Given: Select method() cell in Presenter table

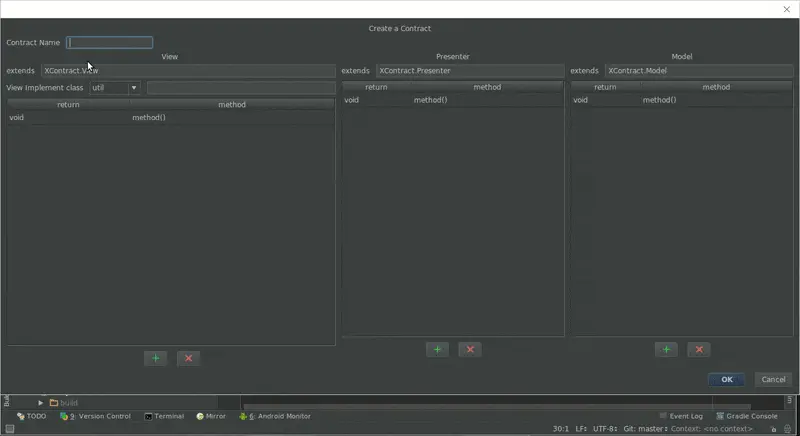Looking at the screenshot, I should point(487,100).
